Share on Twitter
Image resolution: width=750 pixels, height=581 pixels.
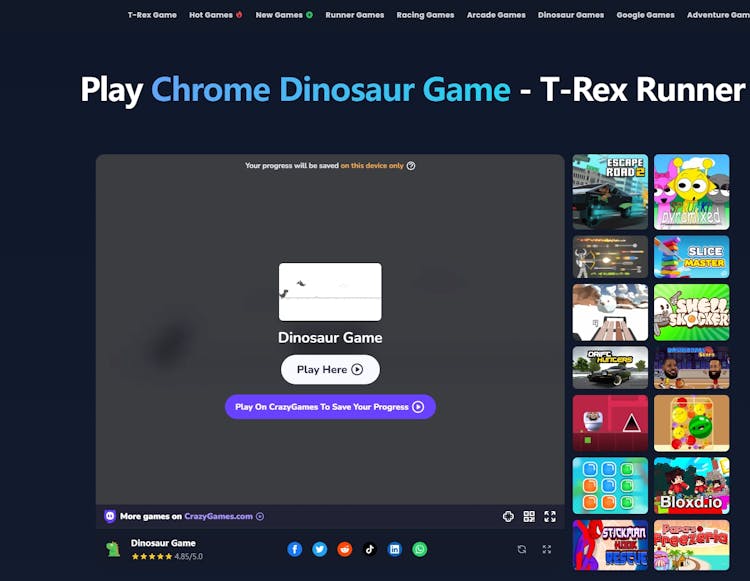click(320, 549)
